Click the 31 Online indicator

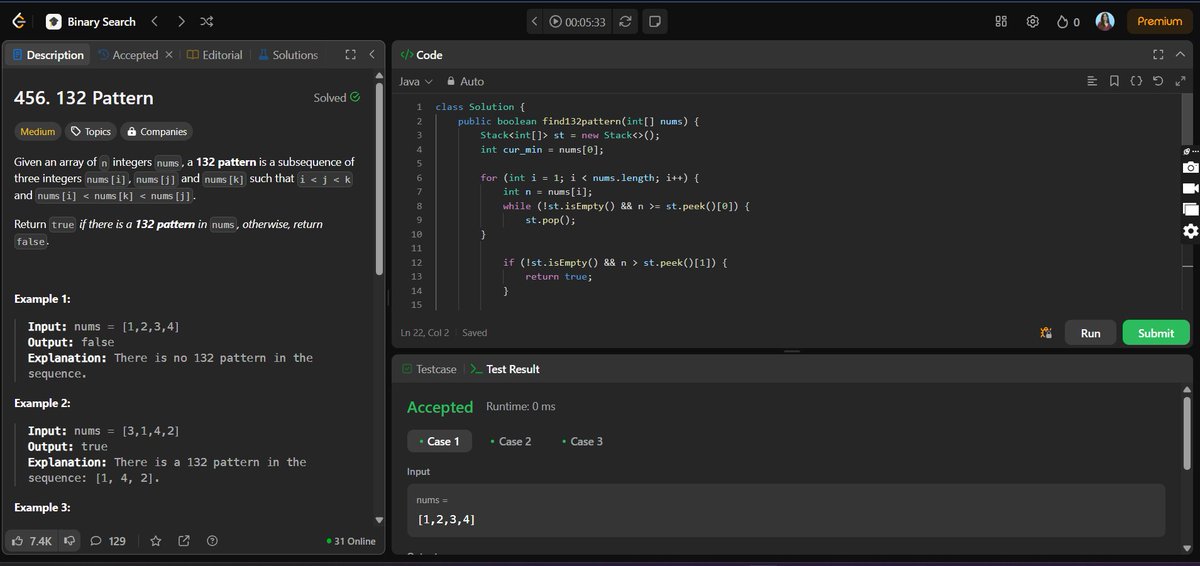coord(351,541)
